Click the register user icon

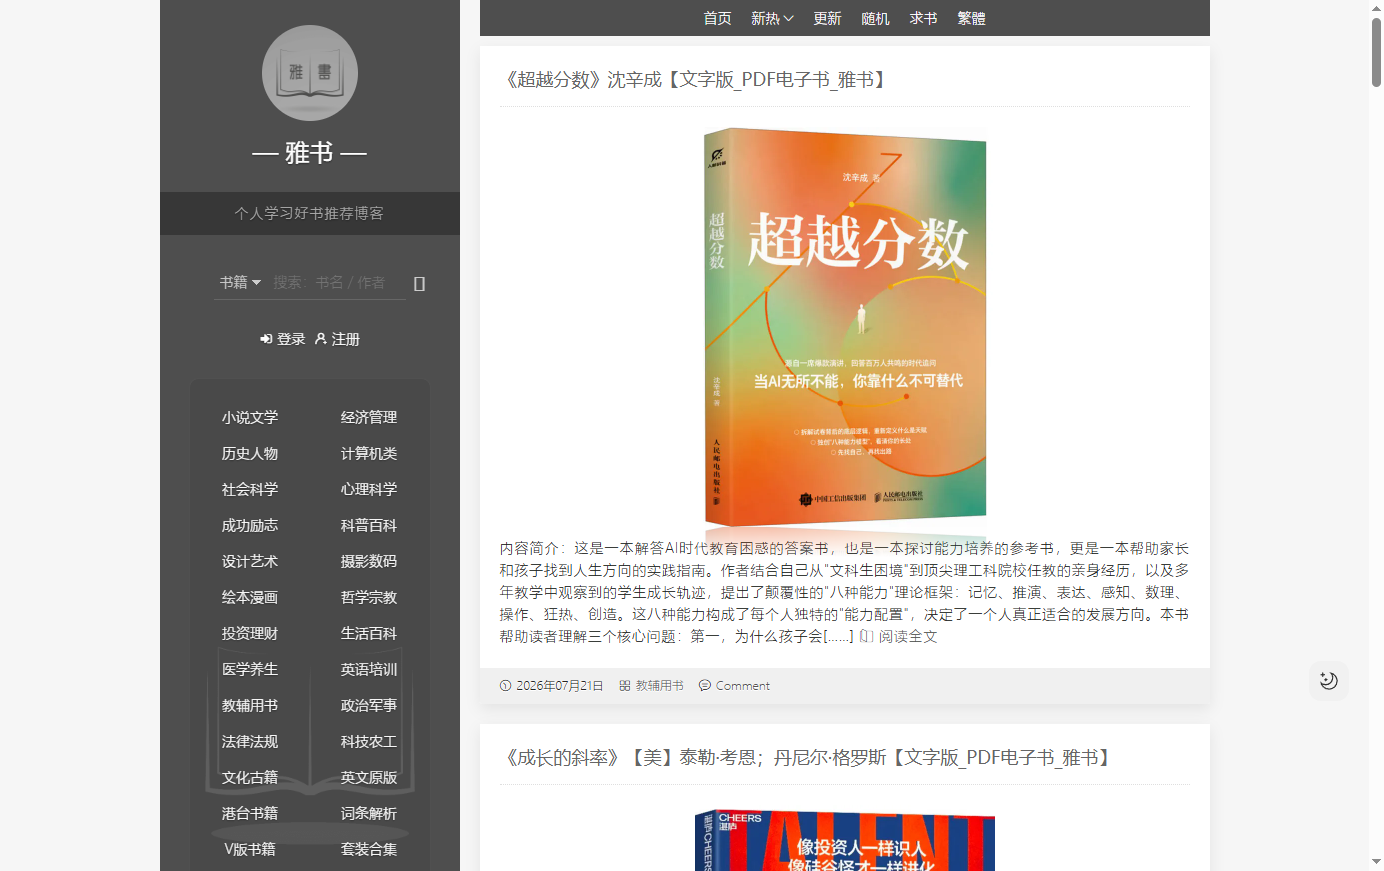point(321,339)
